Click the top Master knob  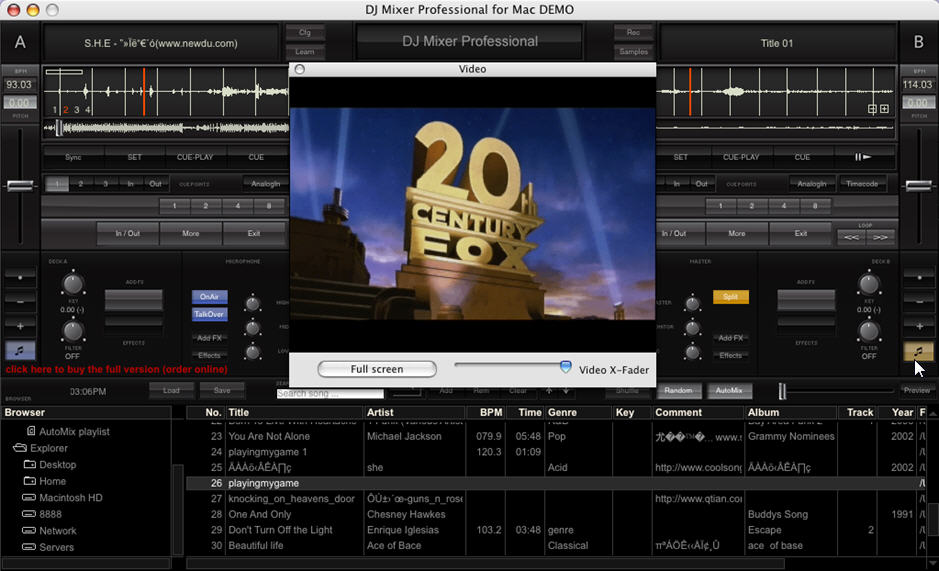[692, 304]
